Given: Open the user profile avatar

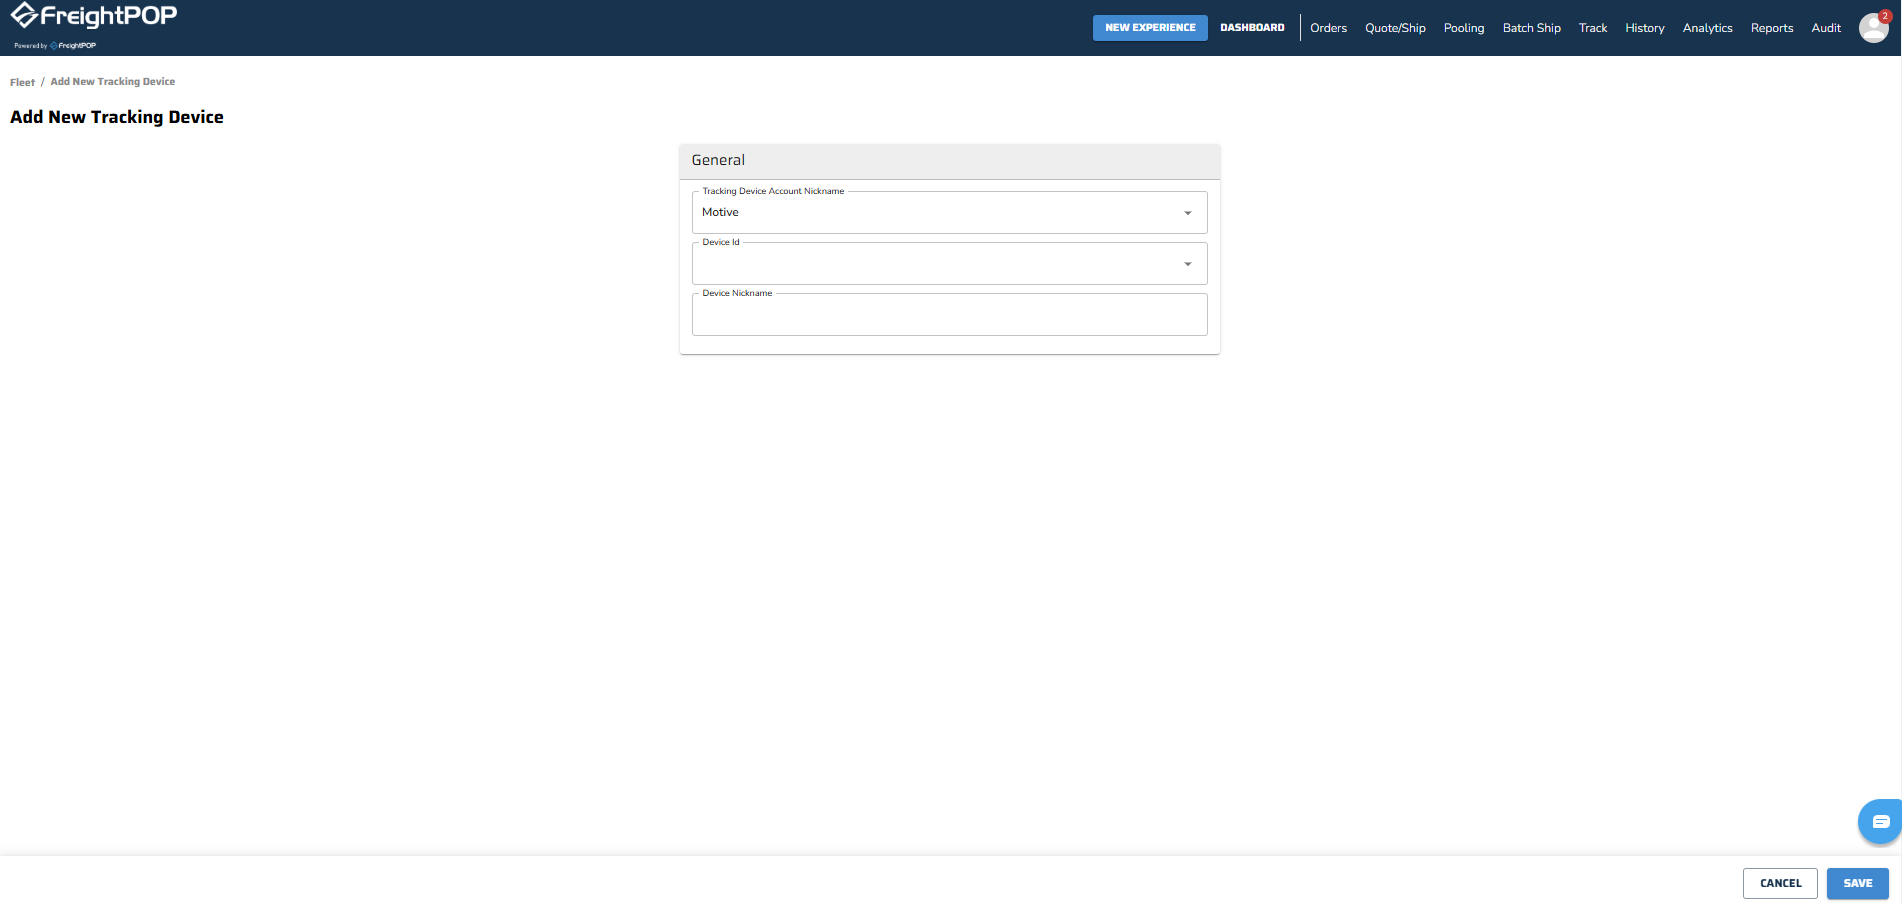Looking at the screenshot, I should (1872, 28).
